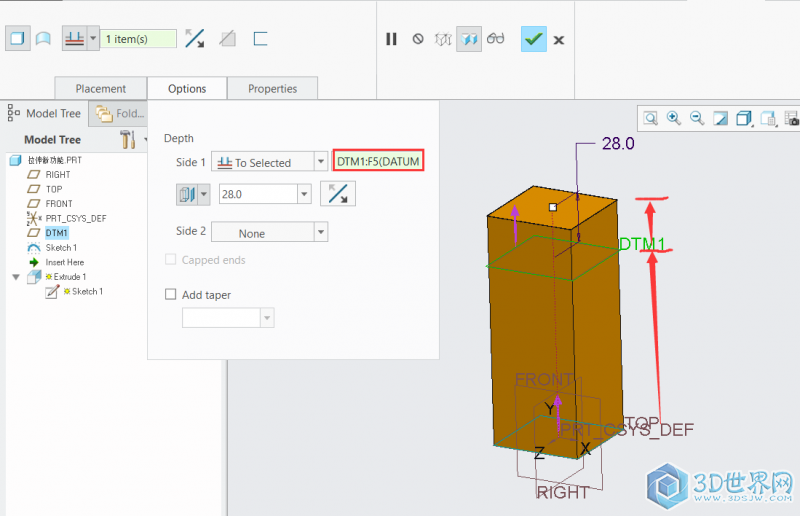Switch to Model Tree navigator tab
800x516 pixels.
tap(45, 113)
